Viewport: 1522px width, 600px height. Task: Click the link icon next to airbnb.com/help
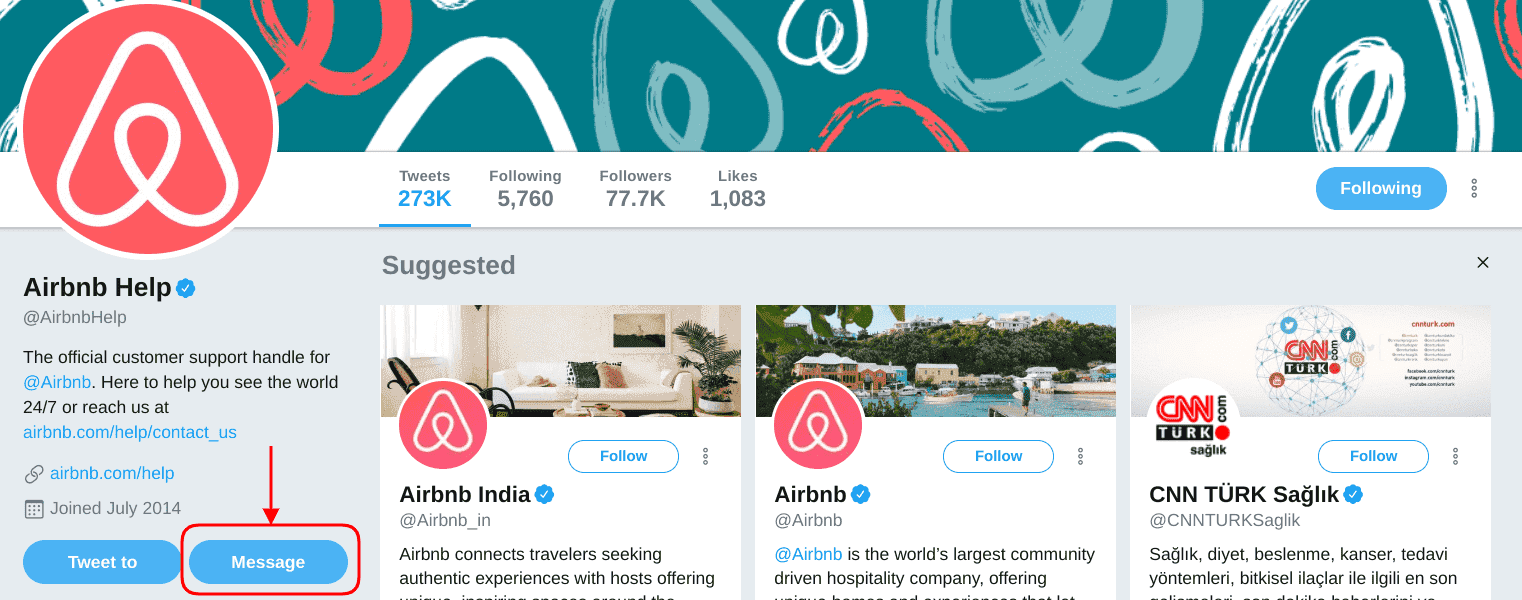click(x=32, y=473)
